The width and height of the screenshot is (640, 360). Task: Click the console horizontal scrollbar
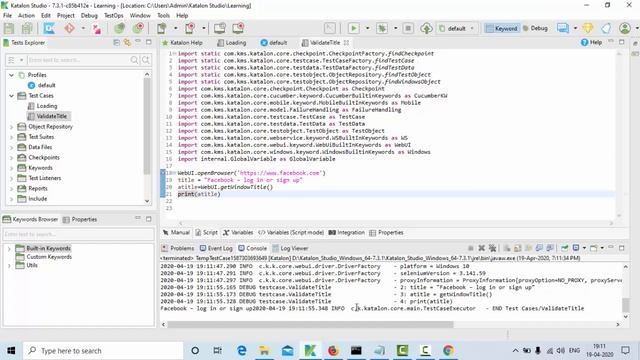coord(310,324)
